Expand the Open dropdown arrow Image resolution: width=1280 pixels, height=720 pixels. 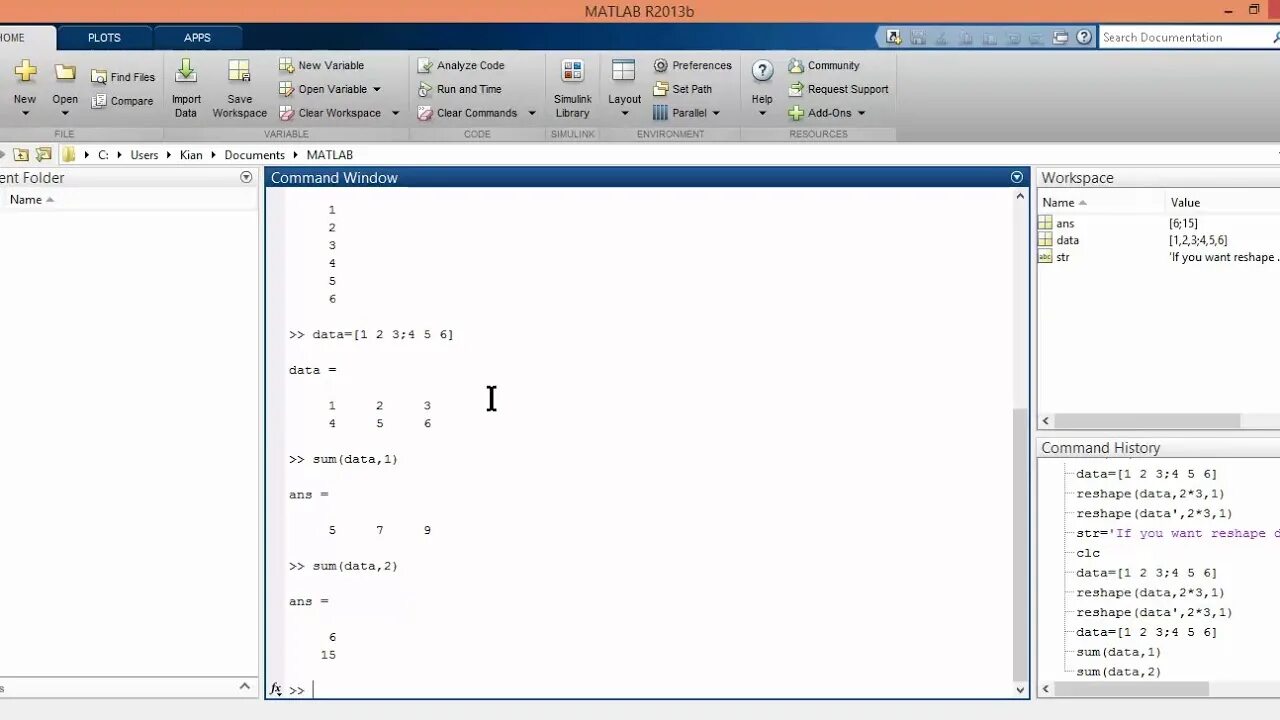pos(65,113)
